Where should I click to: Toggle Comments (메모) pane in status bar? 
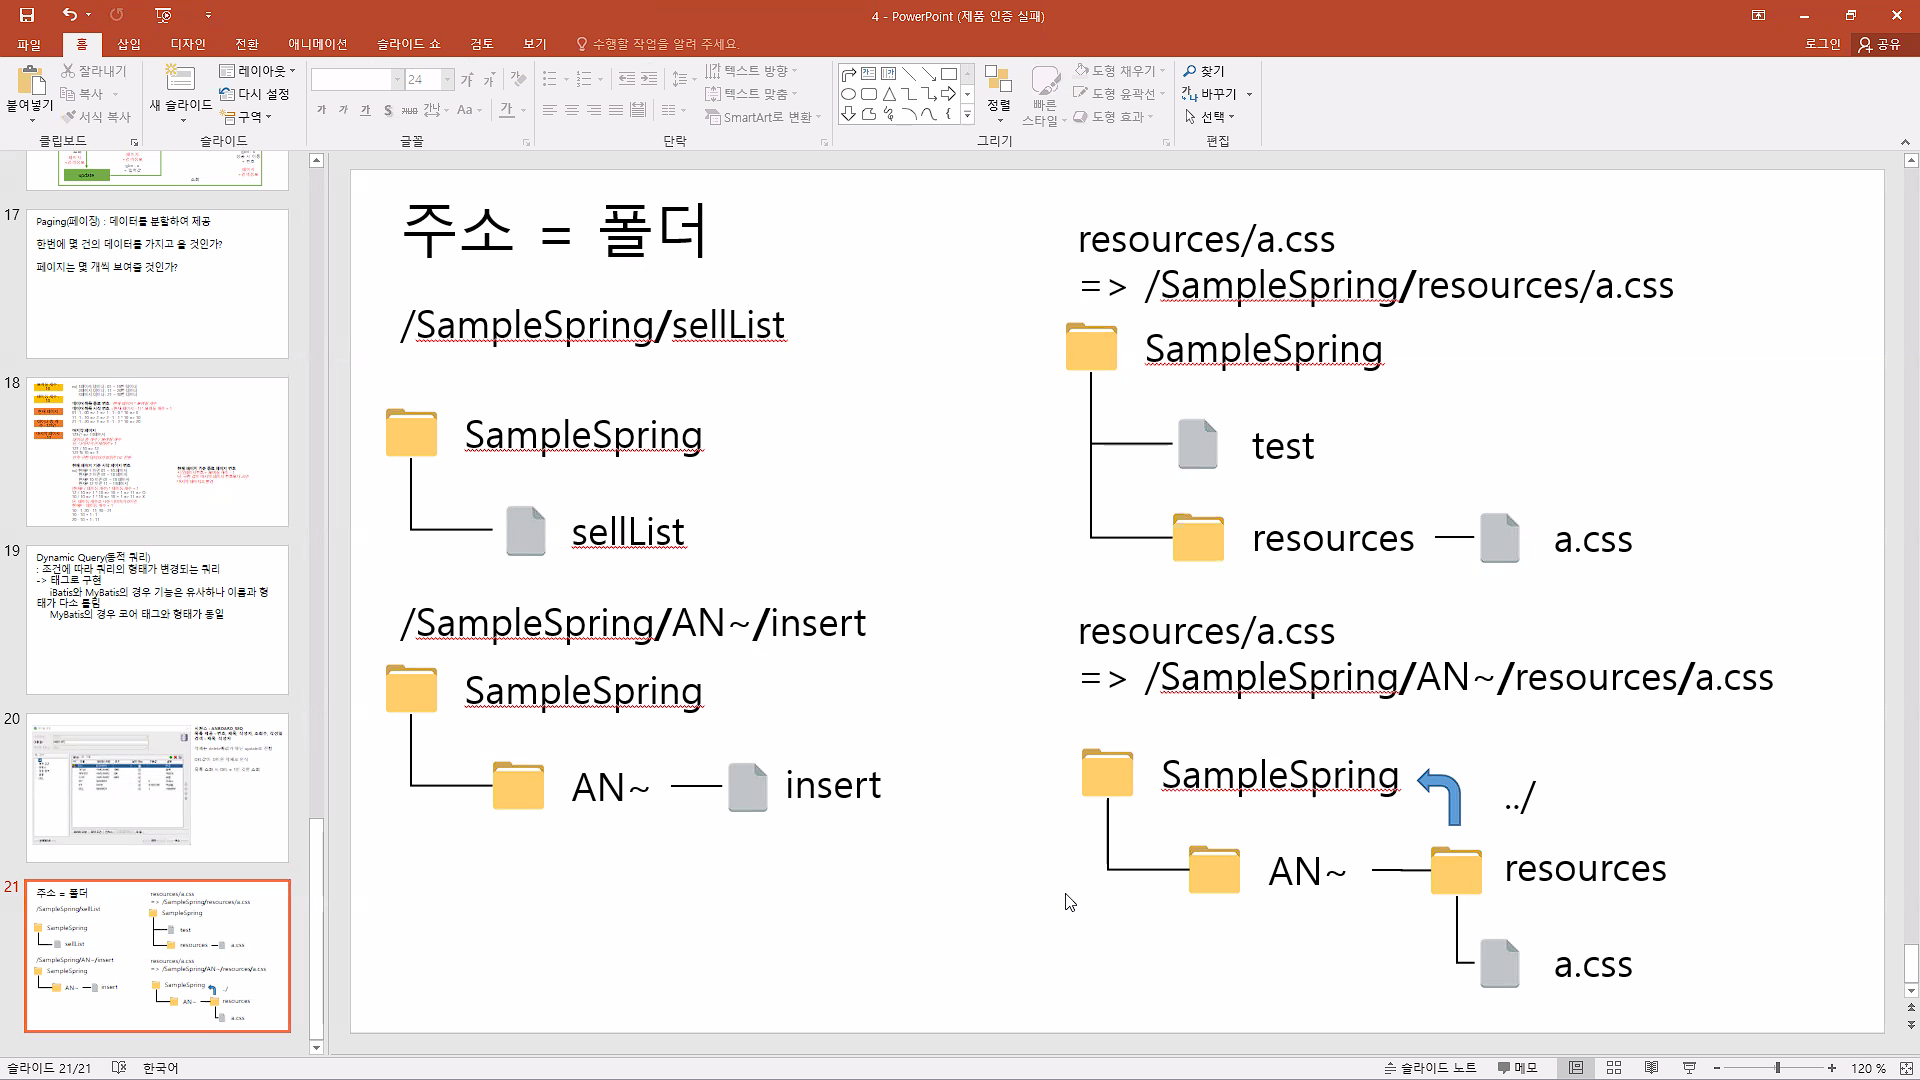1517,1068
